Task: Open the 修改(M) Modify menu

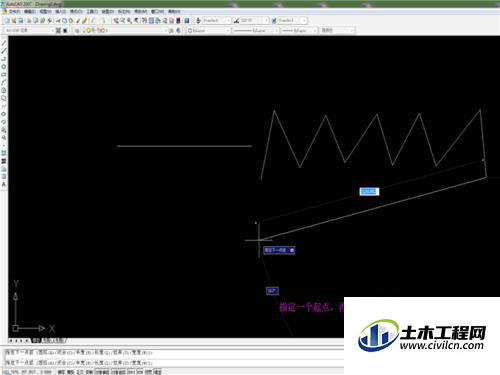Action: tap(140, 11)
